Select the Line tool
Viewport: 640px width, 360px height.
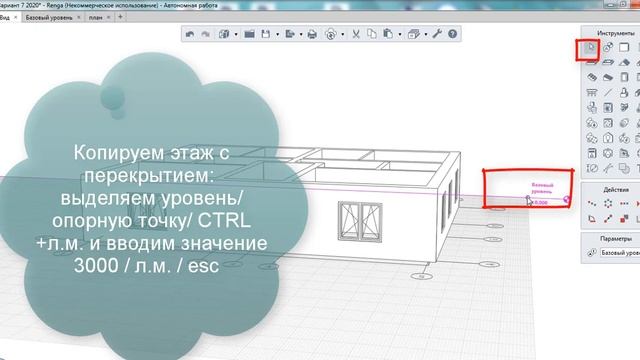tap(608, 93)
